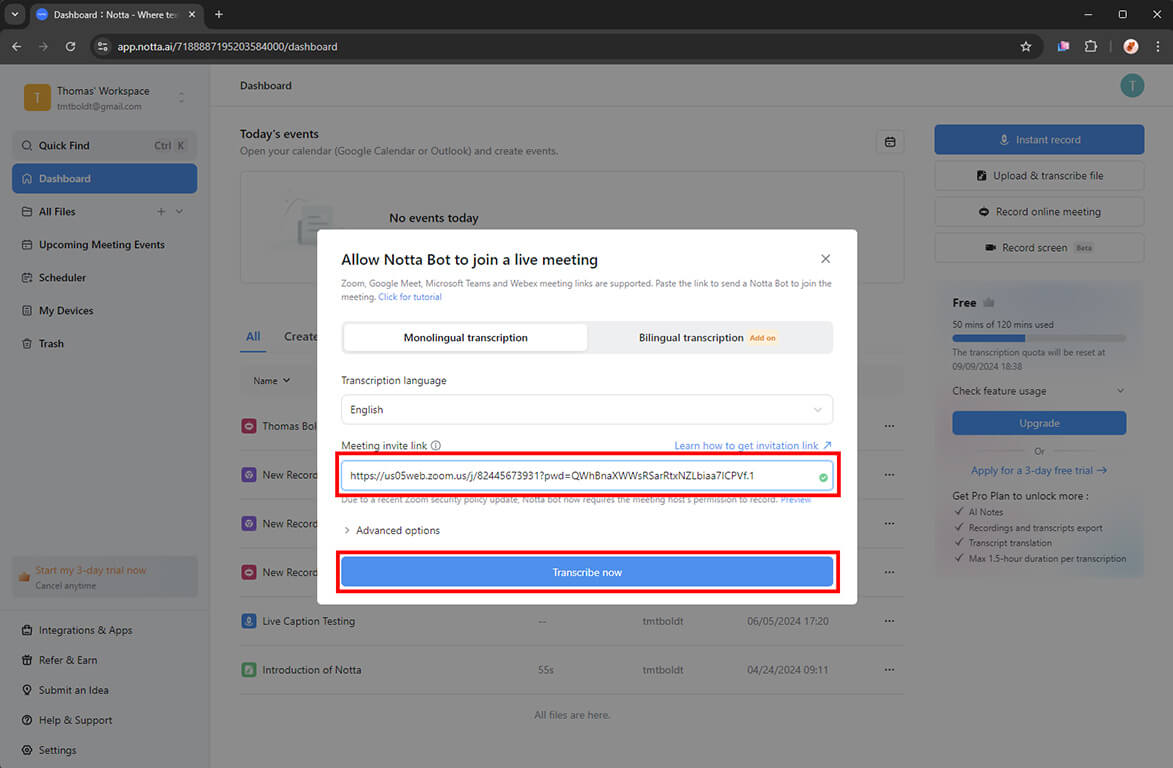Click the Thomas Bol row file icon
The image size is (1173, 768).
(249, 426)
